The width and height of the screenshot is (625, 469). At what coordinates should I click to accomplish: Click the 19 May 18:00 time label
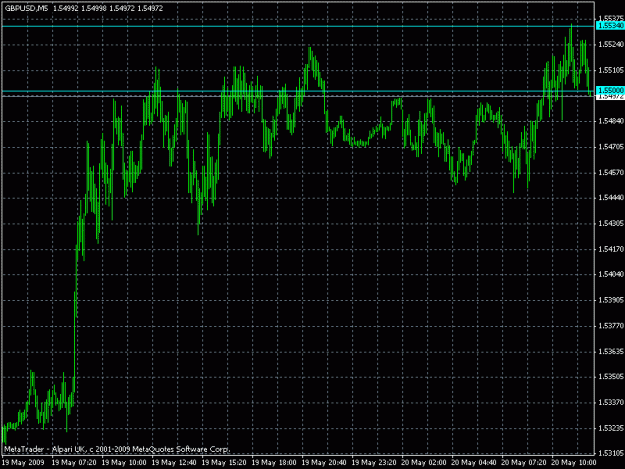pyautogui.click(x=274, y=463)
